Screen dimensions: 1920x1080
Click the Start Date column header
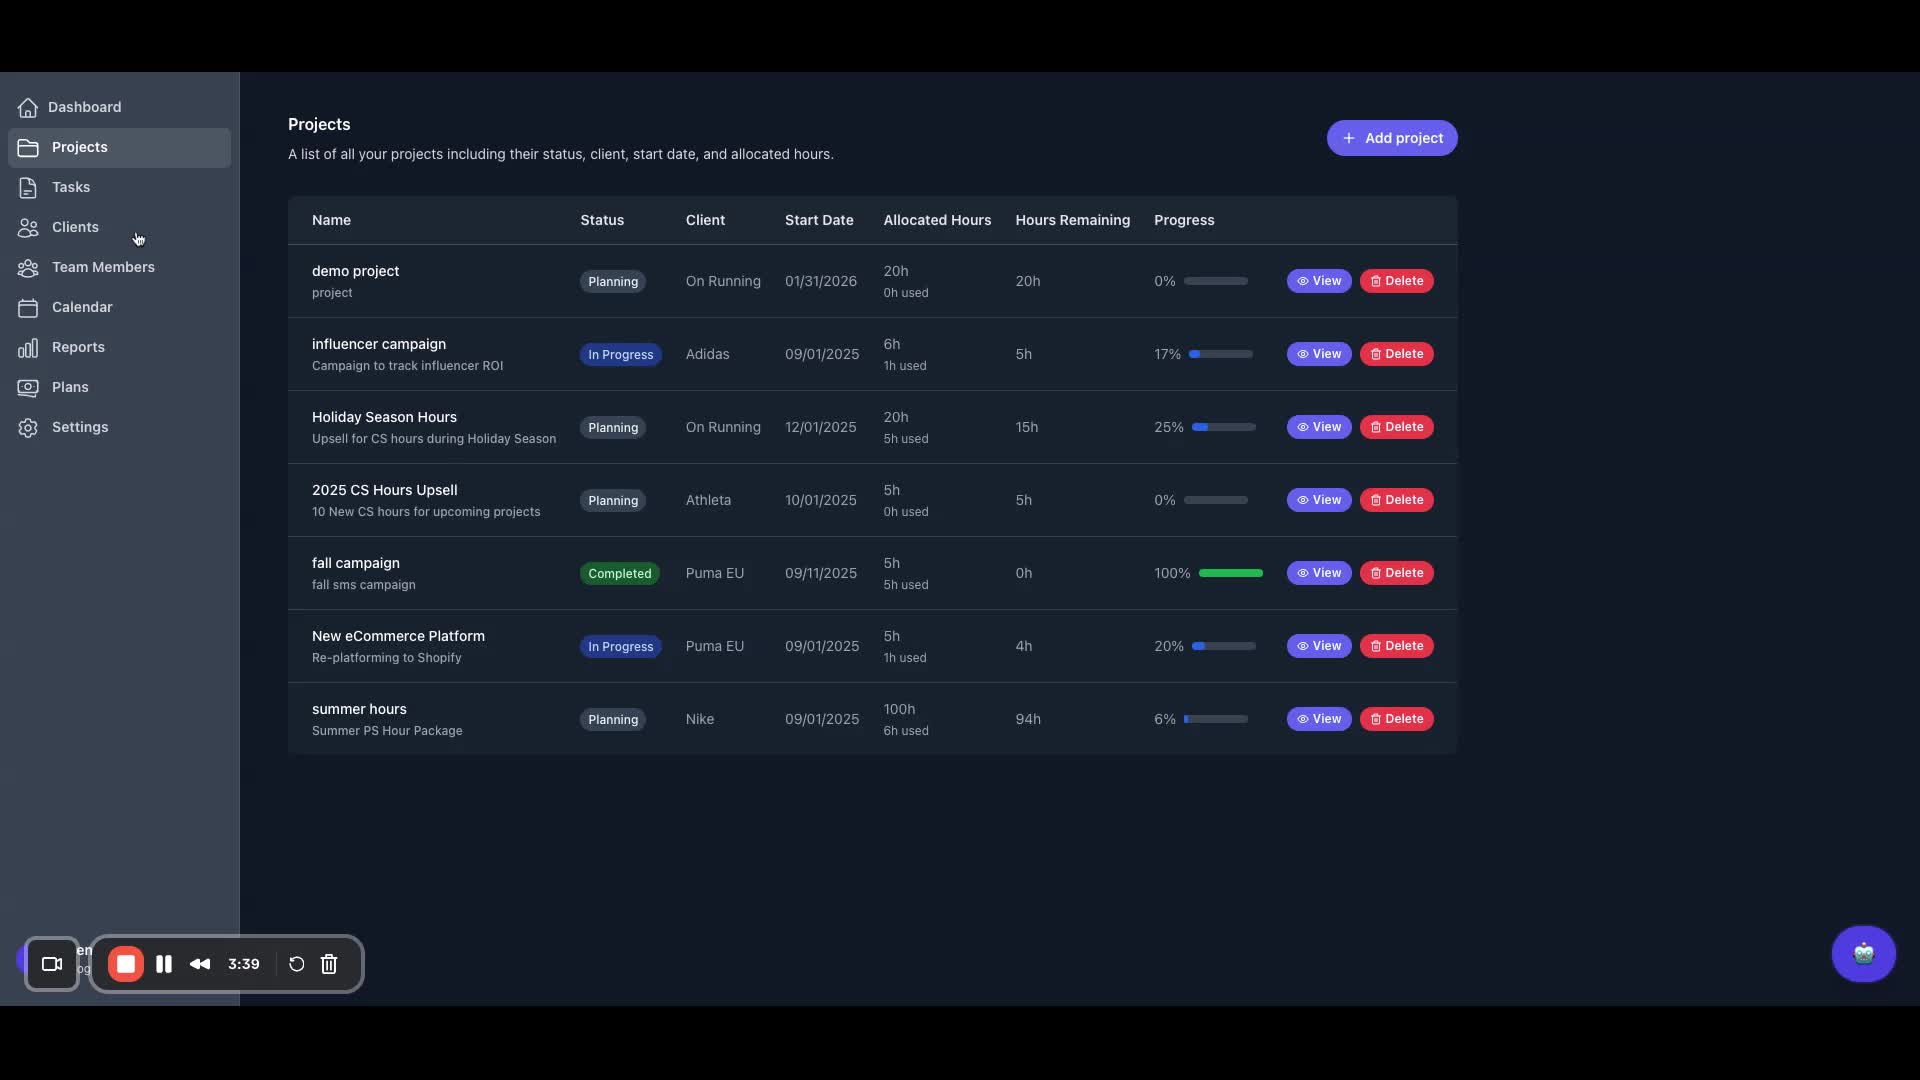point(819,220)
